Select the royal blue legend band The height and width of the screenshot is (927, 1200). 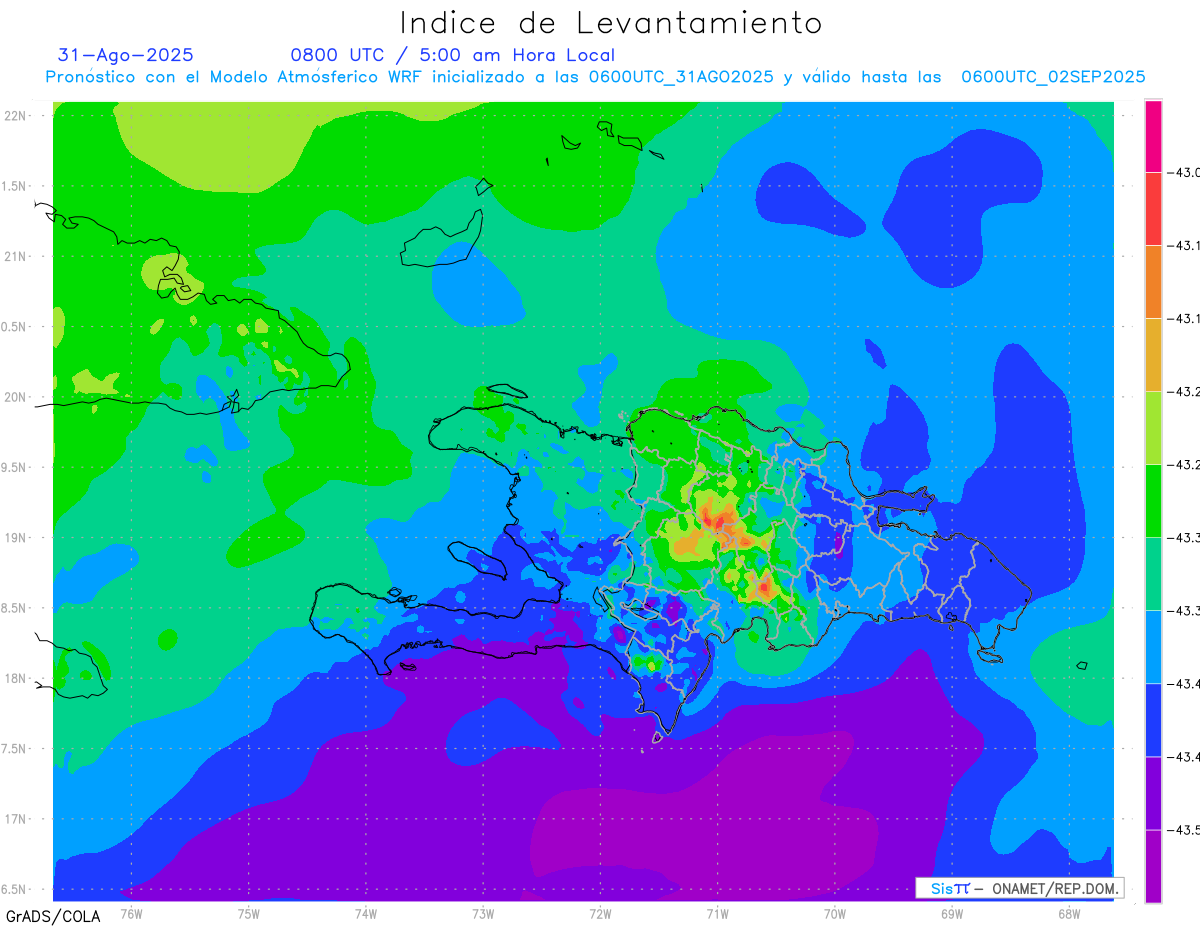(x=1153, y=720)
